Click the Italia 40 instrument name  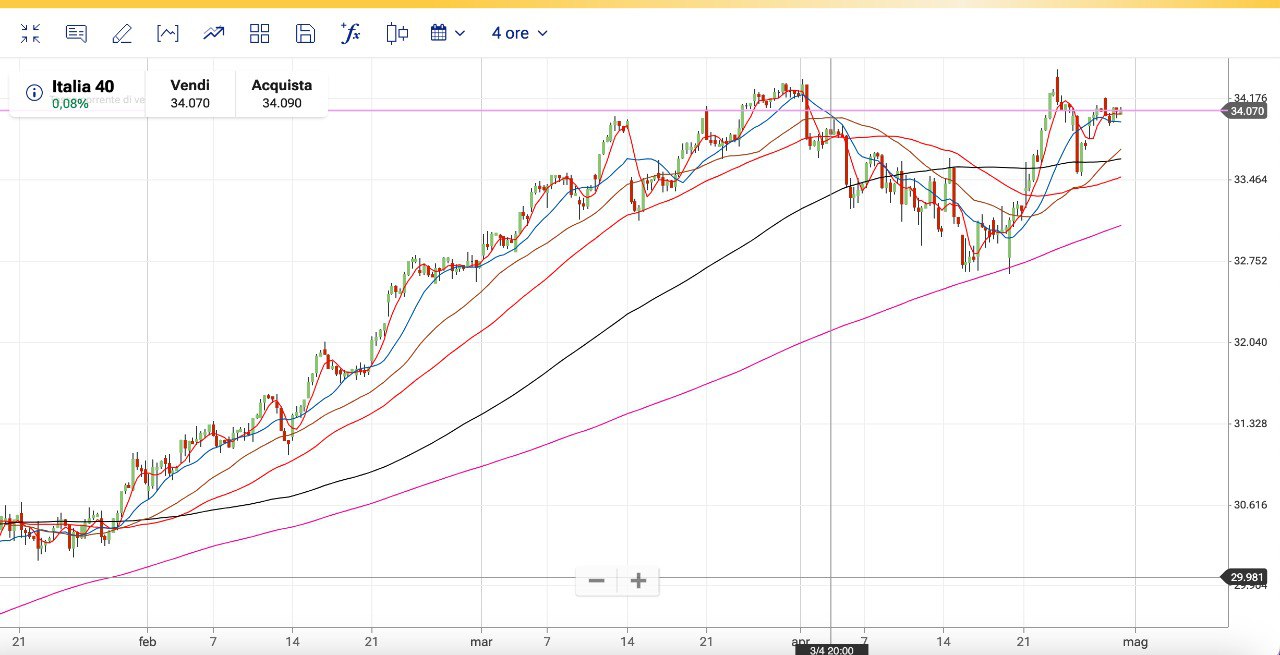pyautogui.click(x=83, y=86)
